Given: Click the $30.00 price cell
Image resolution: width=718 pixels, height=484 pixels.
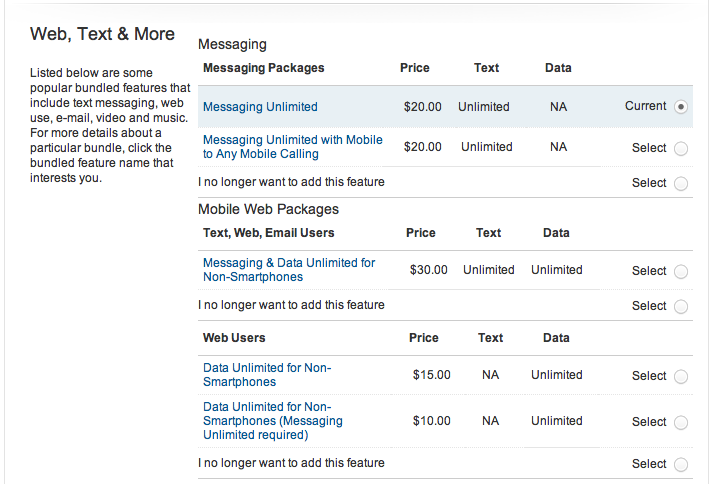Looking at the screenshot, I should pos(428,270).
